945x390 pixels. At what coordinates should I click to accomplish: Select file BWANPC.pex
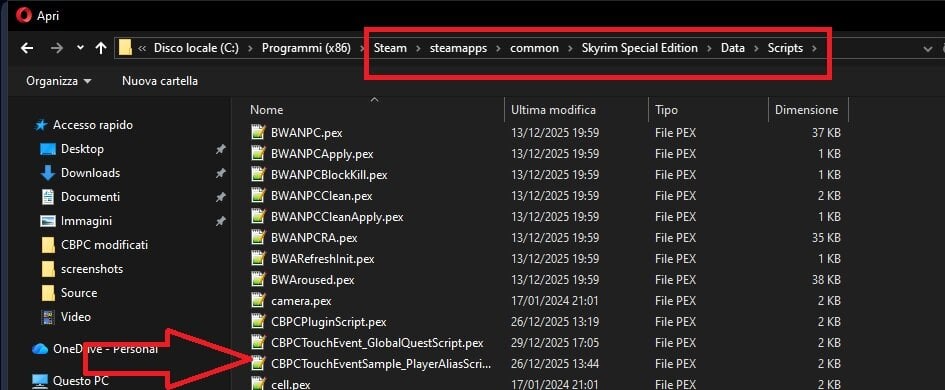pos(307,133)
